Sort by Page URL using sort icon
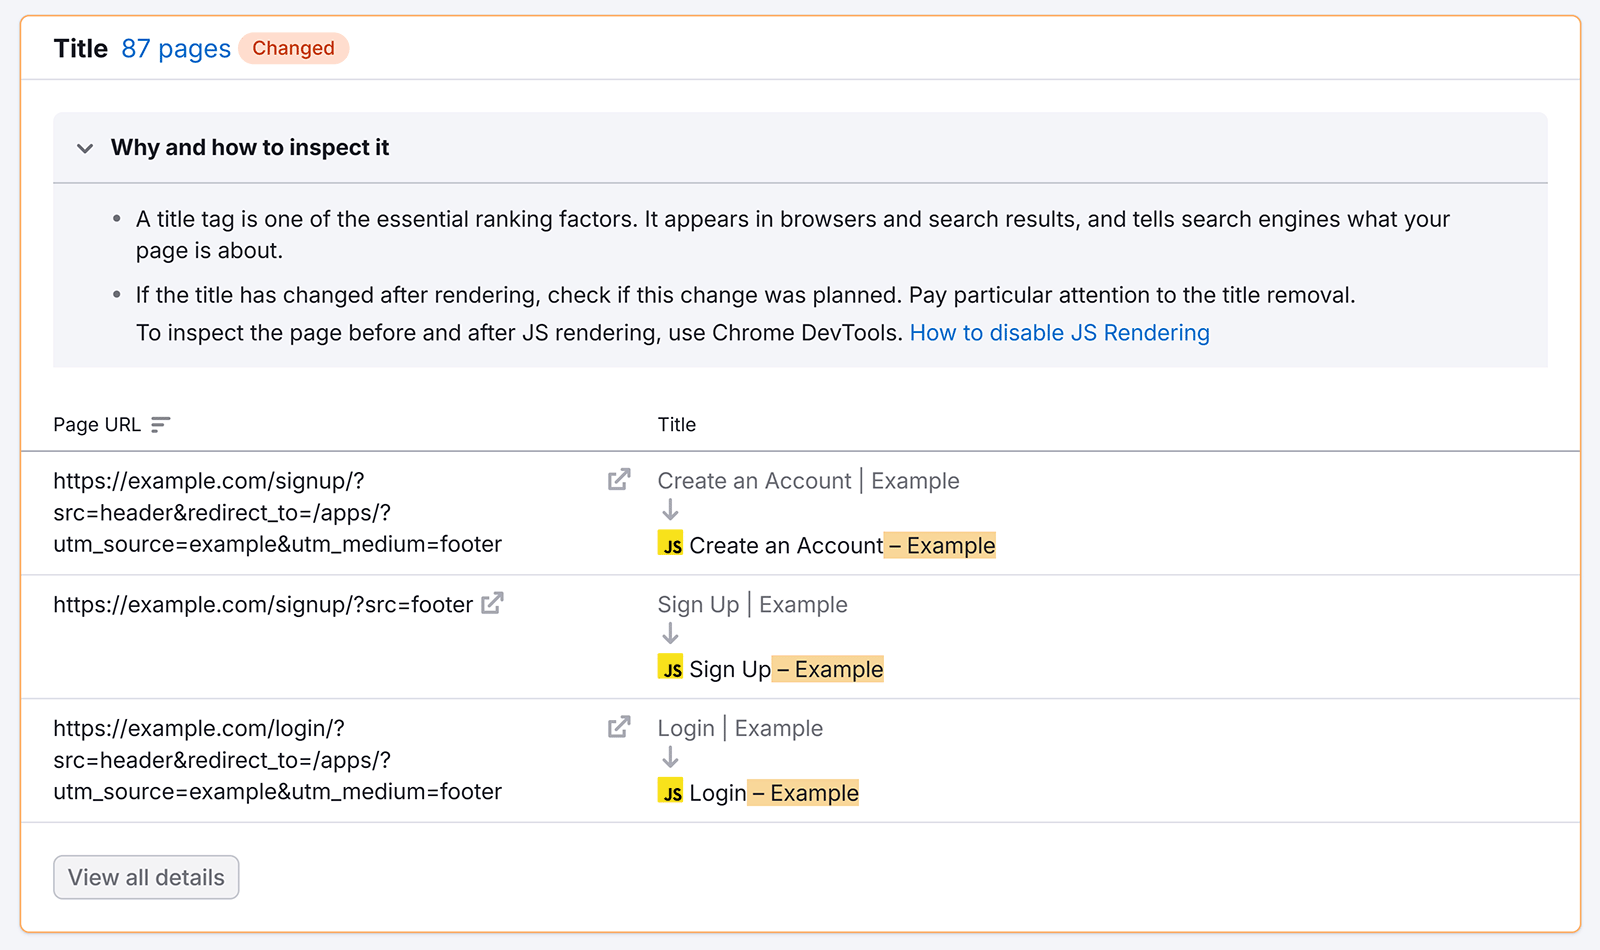Viewport: 1600px width, 950px height. coord(160,425)
